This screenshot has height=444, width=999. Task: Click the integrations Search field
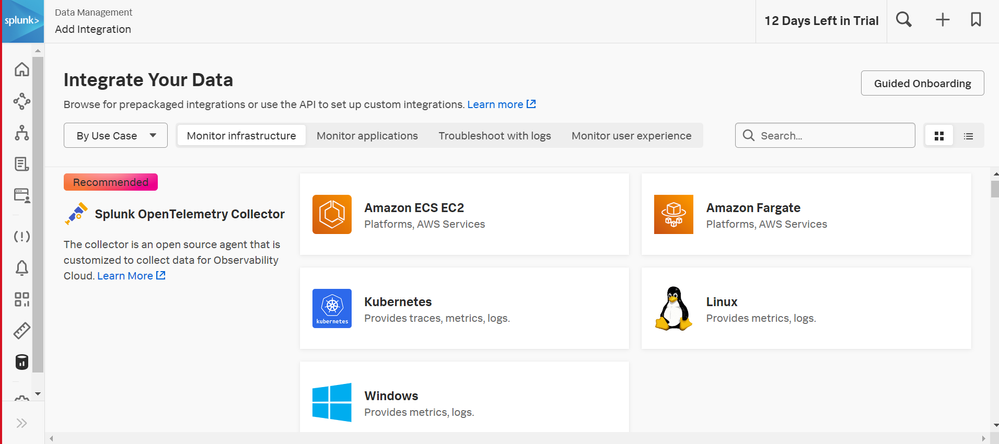pos(825,135)
